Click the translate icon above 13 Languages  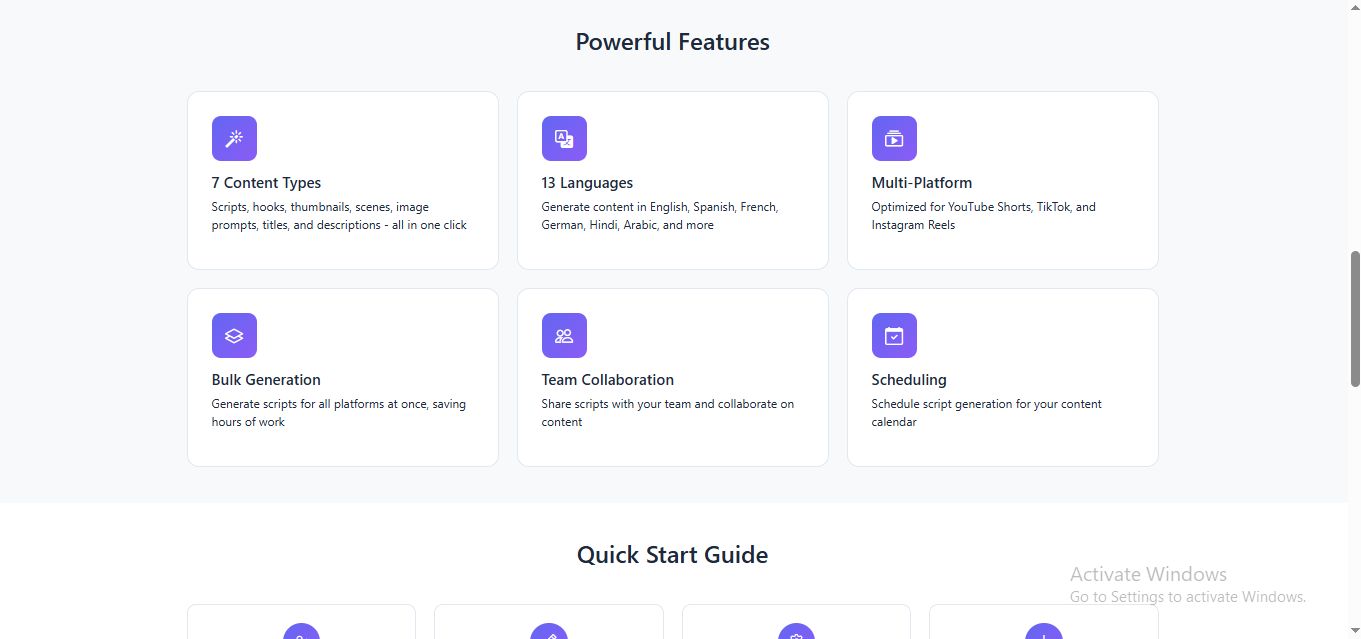tap(564, 138)
